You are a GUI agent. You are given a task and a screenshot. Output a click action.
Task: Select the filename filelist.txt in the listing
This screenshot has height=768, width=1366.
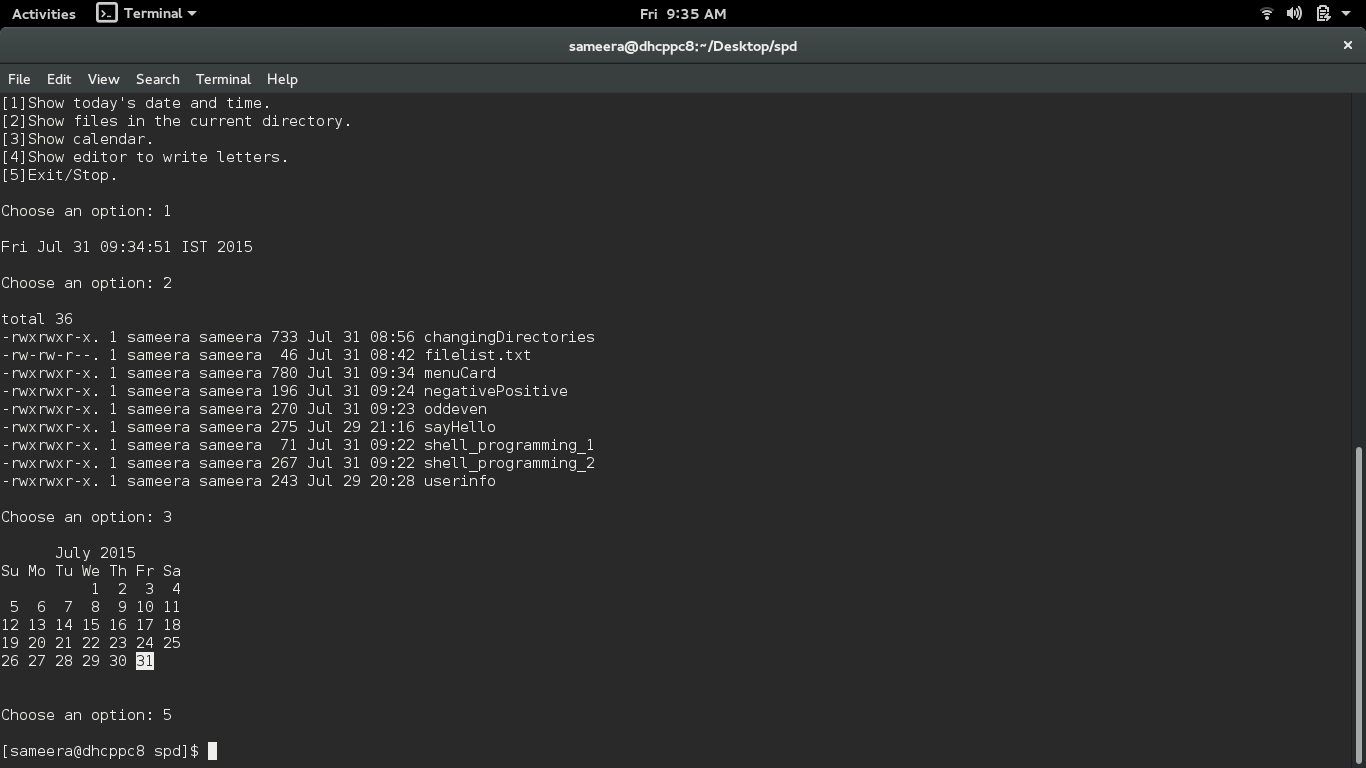(477, 355)
